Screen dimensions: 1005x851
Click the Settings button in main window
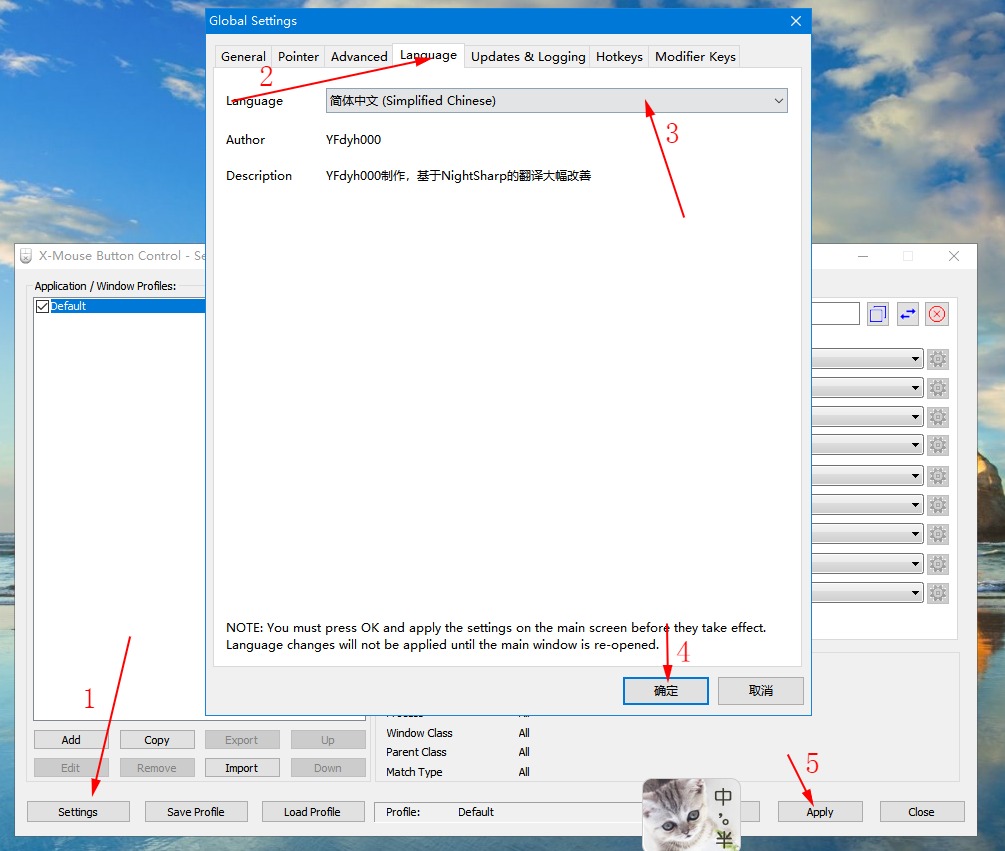point(78,812)
